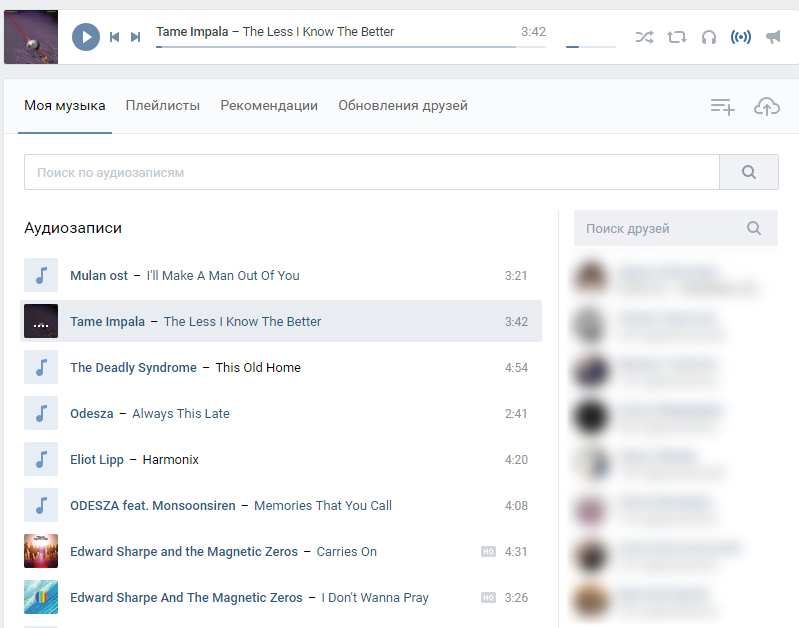Image resolution: width=799 pixels, height=628 pixels.
Task: Select the Carries On track title
Action: pyautogui.click(x=347, y=552)
